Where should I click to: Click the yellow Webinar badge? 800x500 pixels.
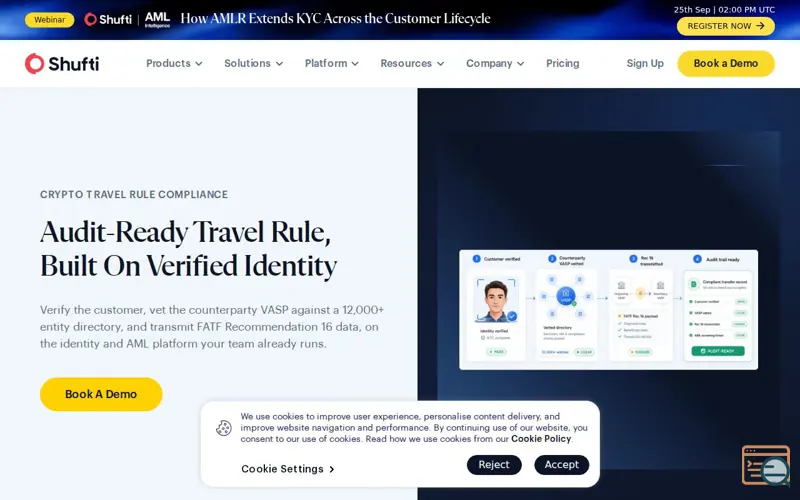pos(49,20)
